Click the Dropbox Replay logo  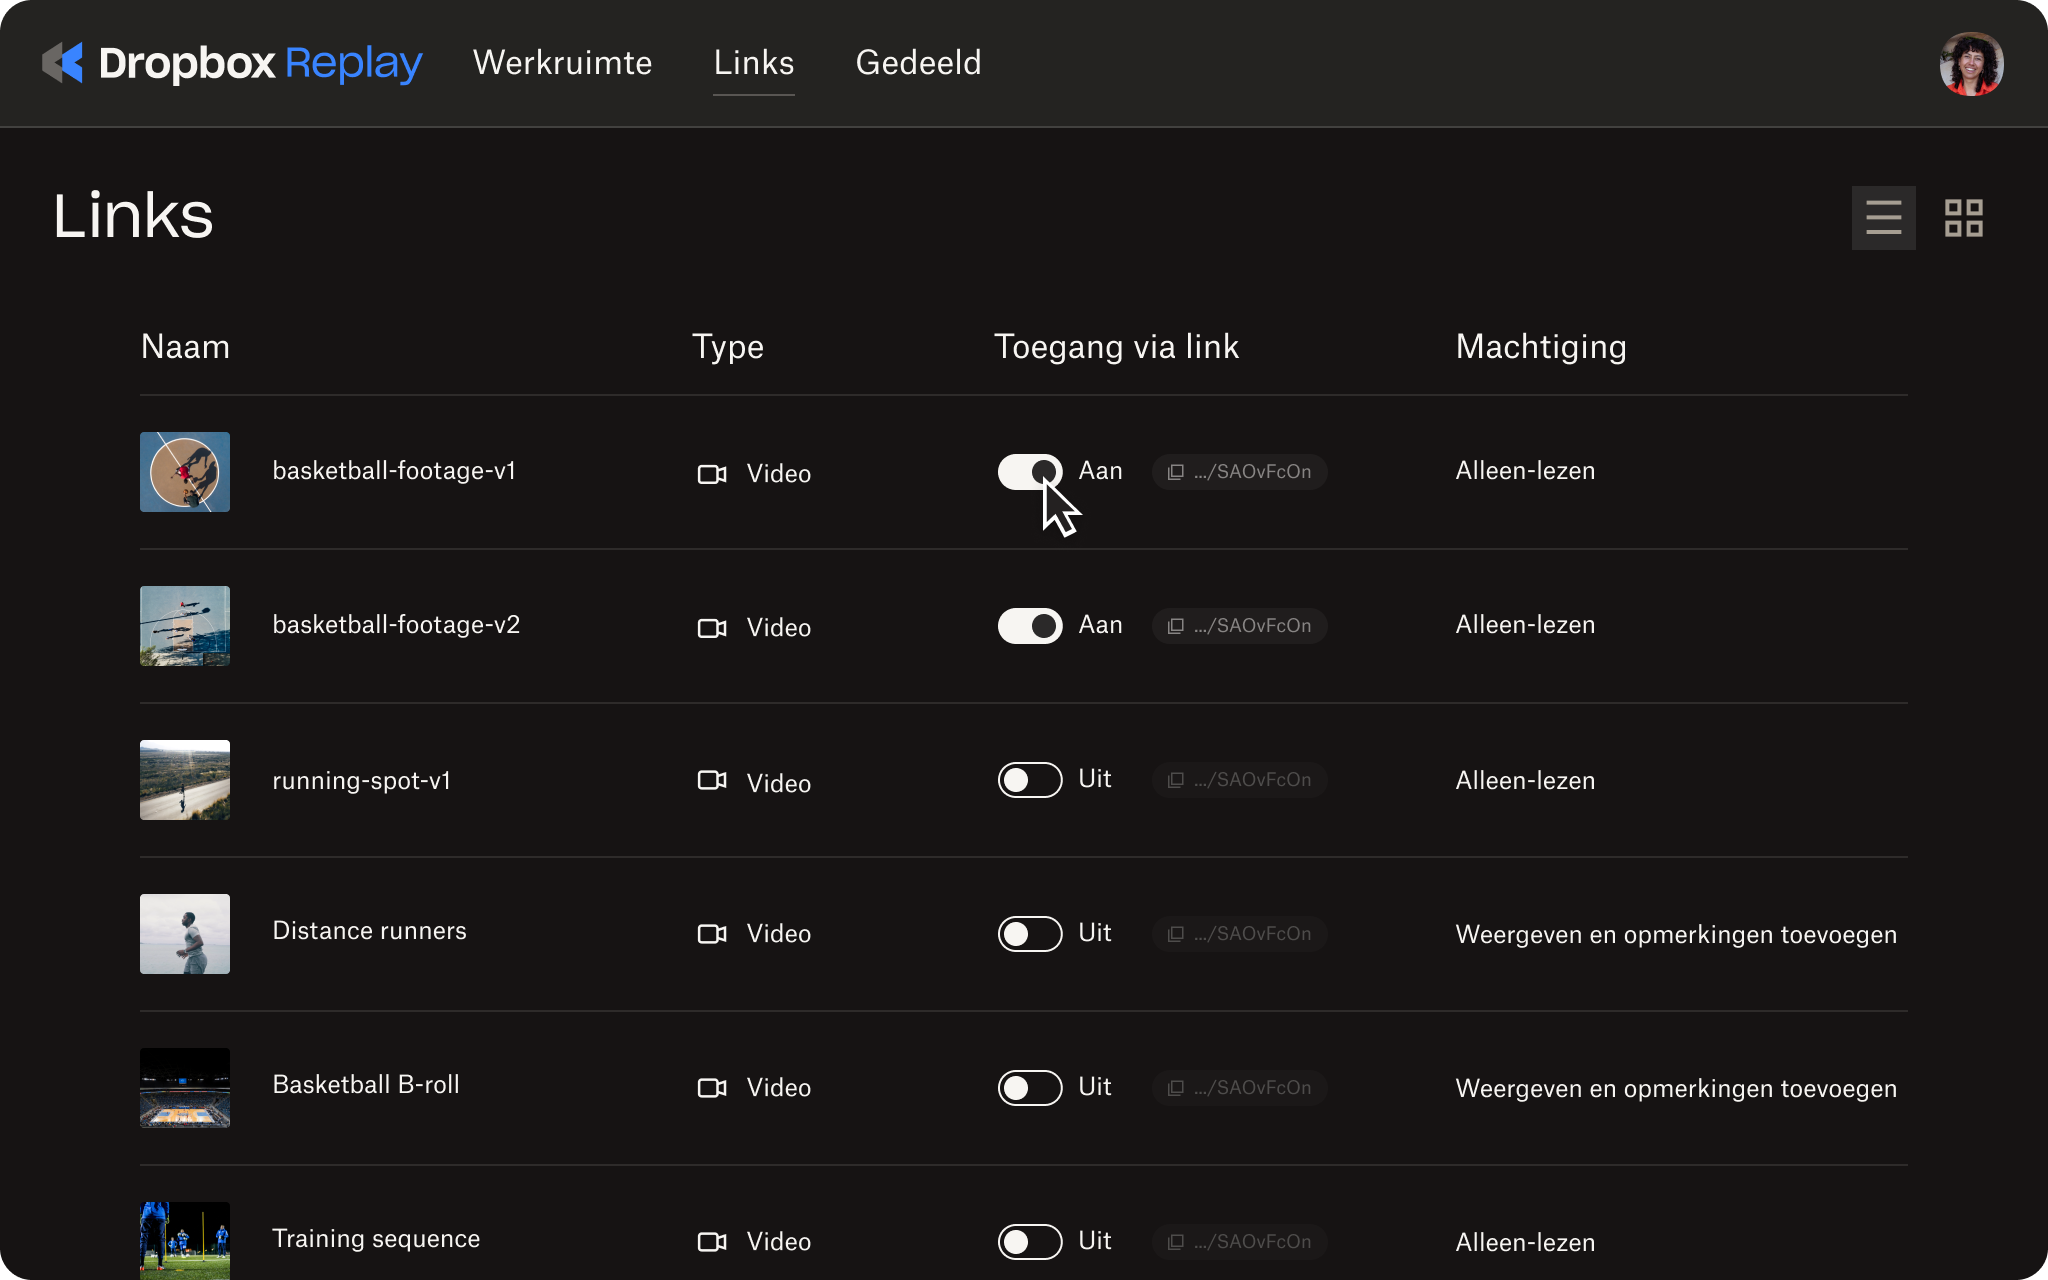232,63
